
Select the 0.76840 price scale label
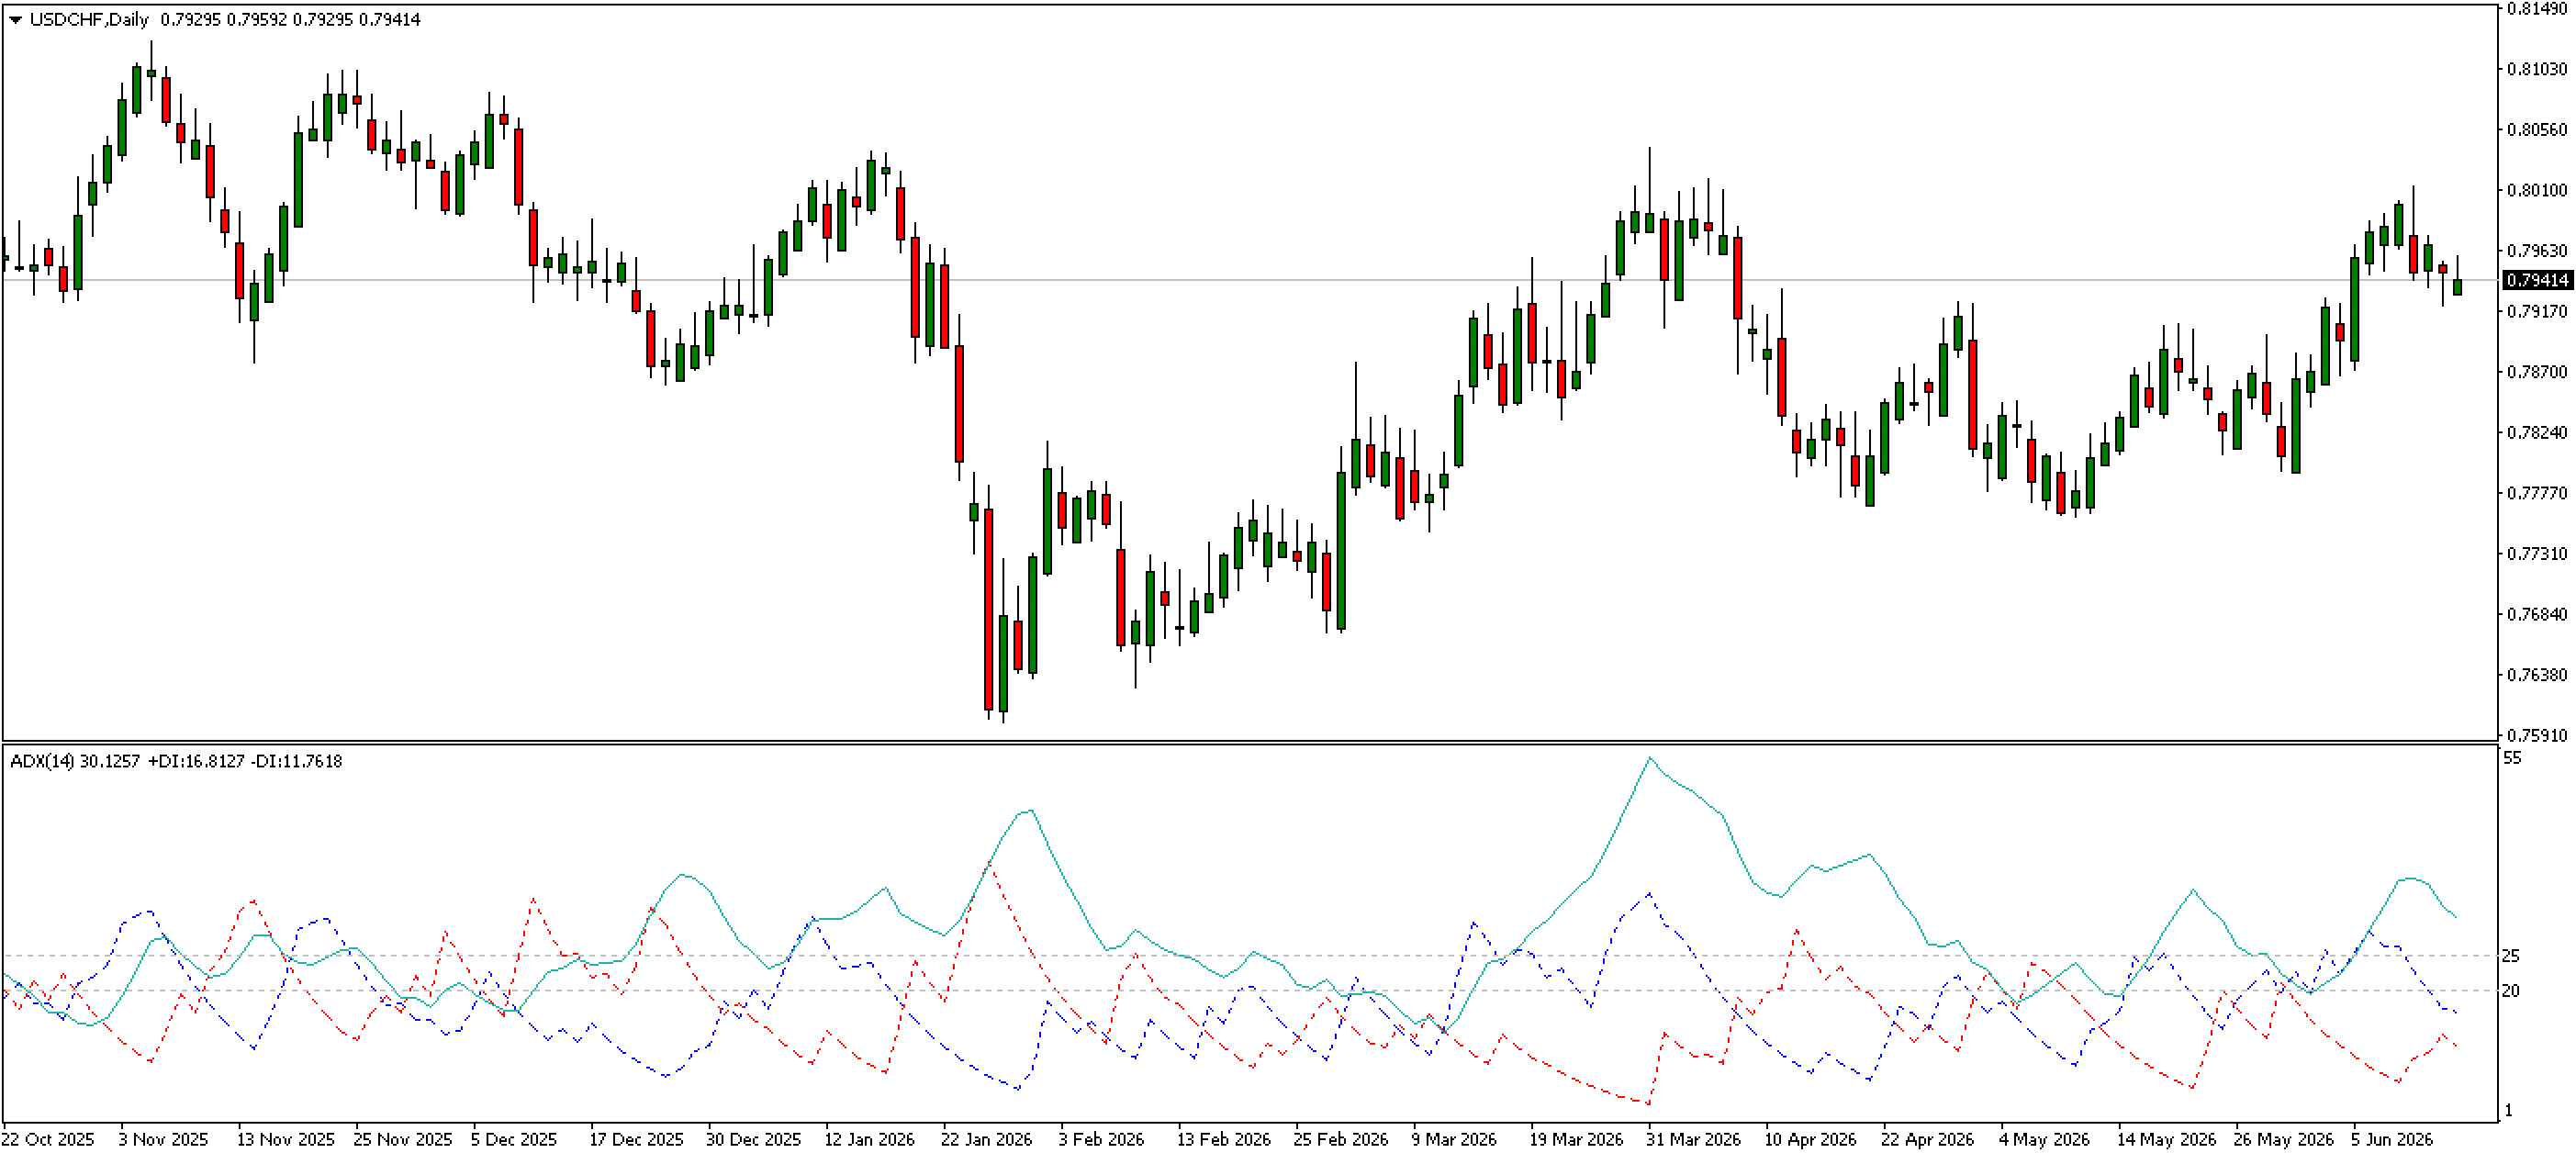pyautogui.click(x=2538, y=614)
